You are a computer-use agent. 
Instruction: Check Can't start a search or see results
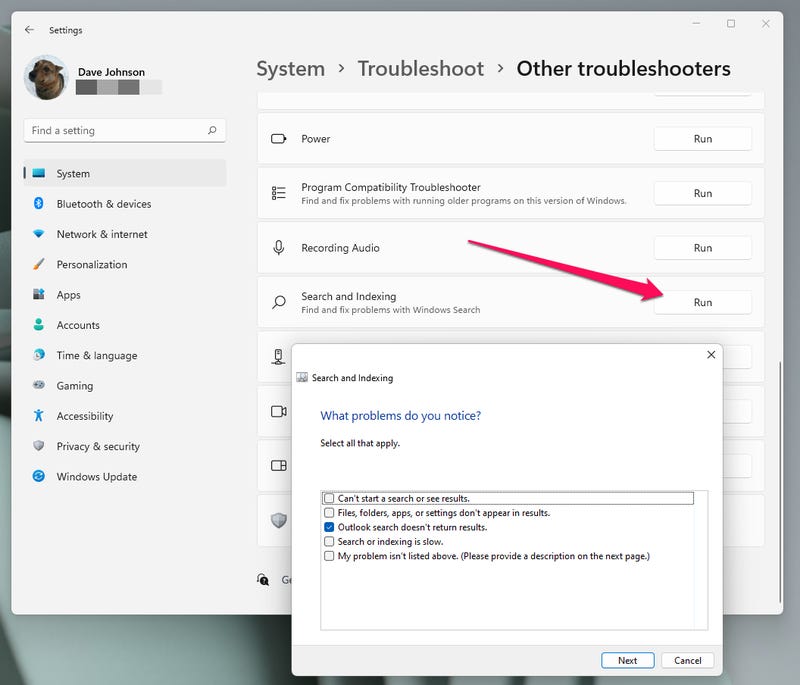(329, 498)
